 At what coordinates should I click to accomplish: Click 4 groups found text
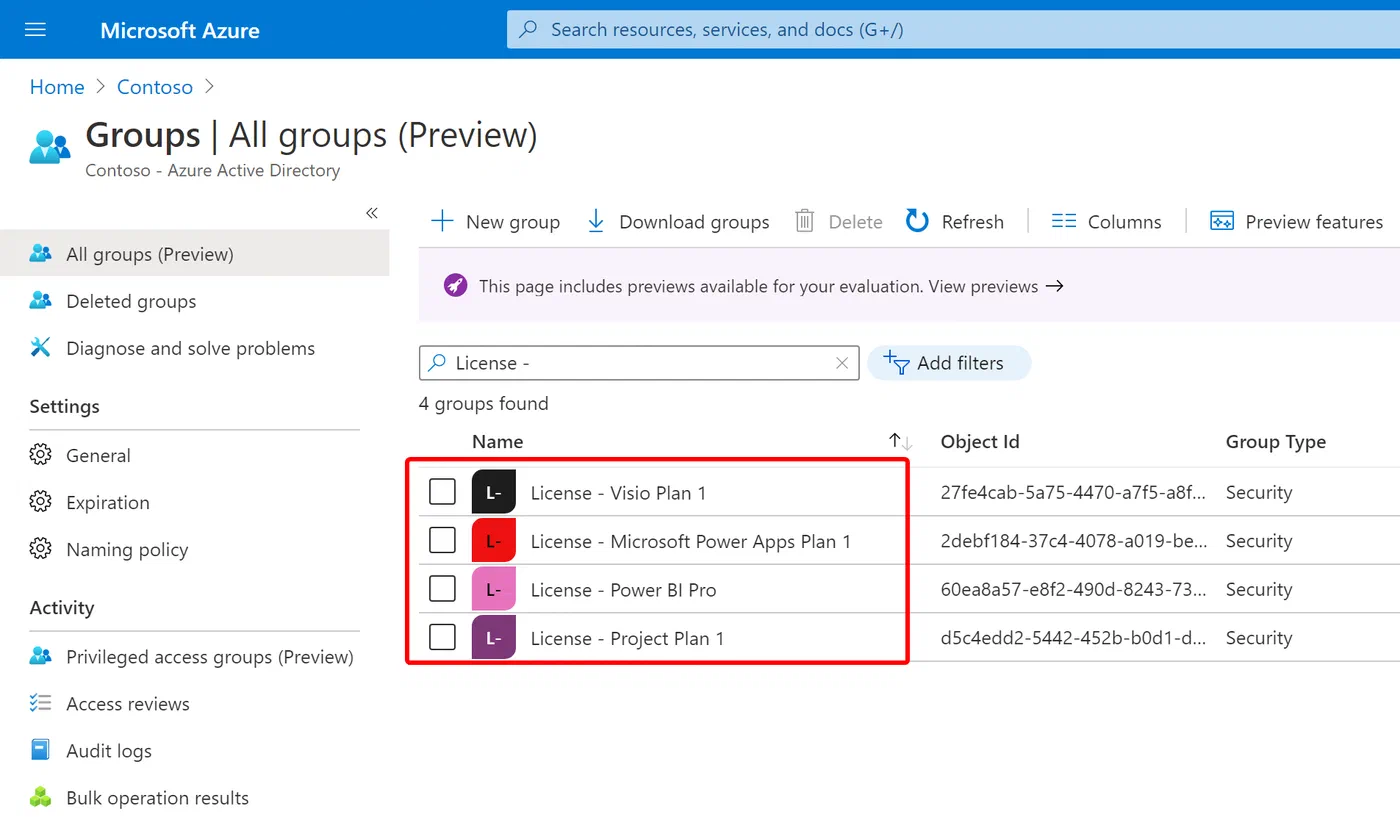point(484,403)
